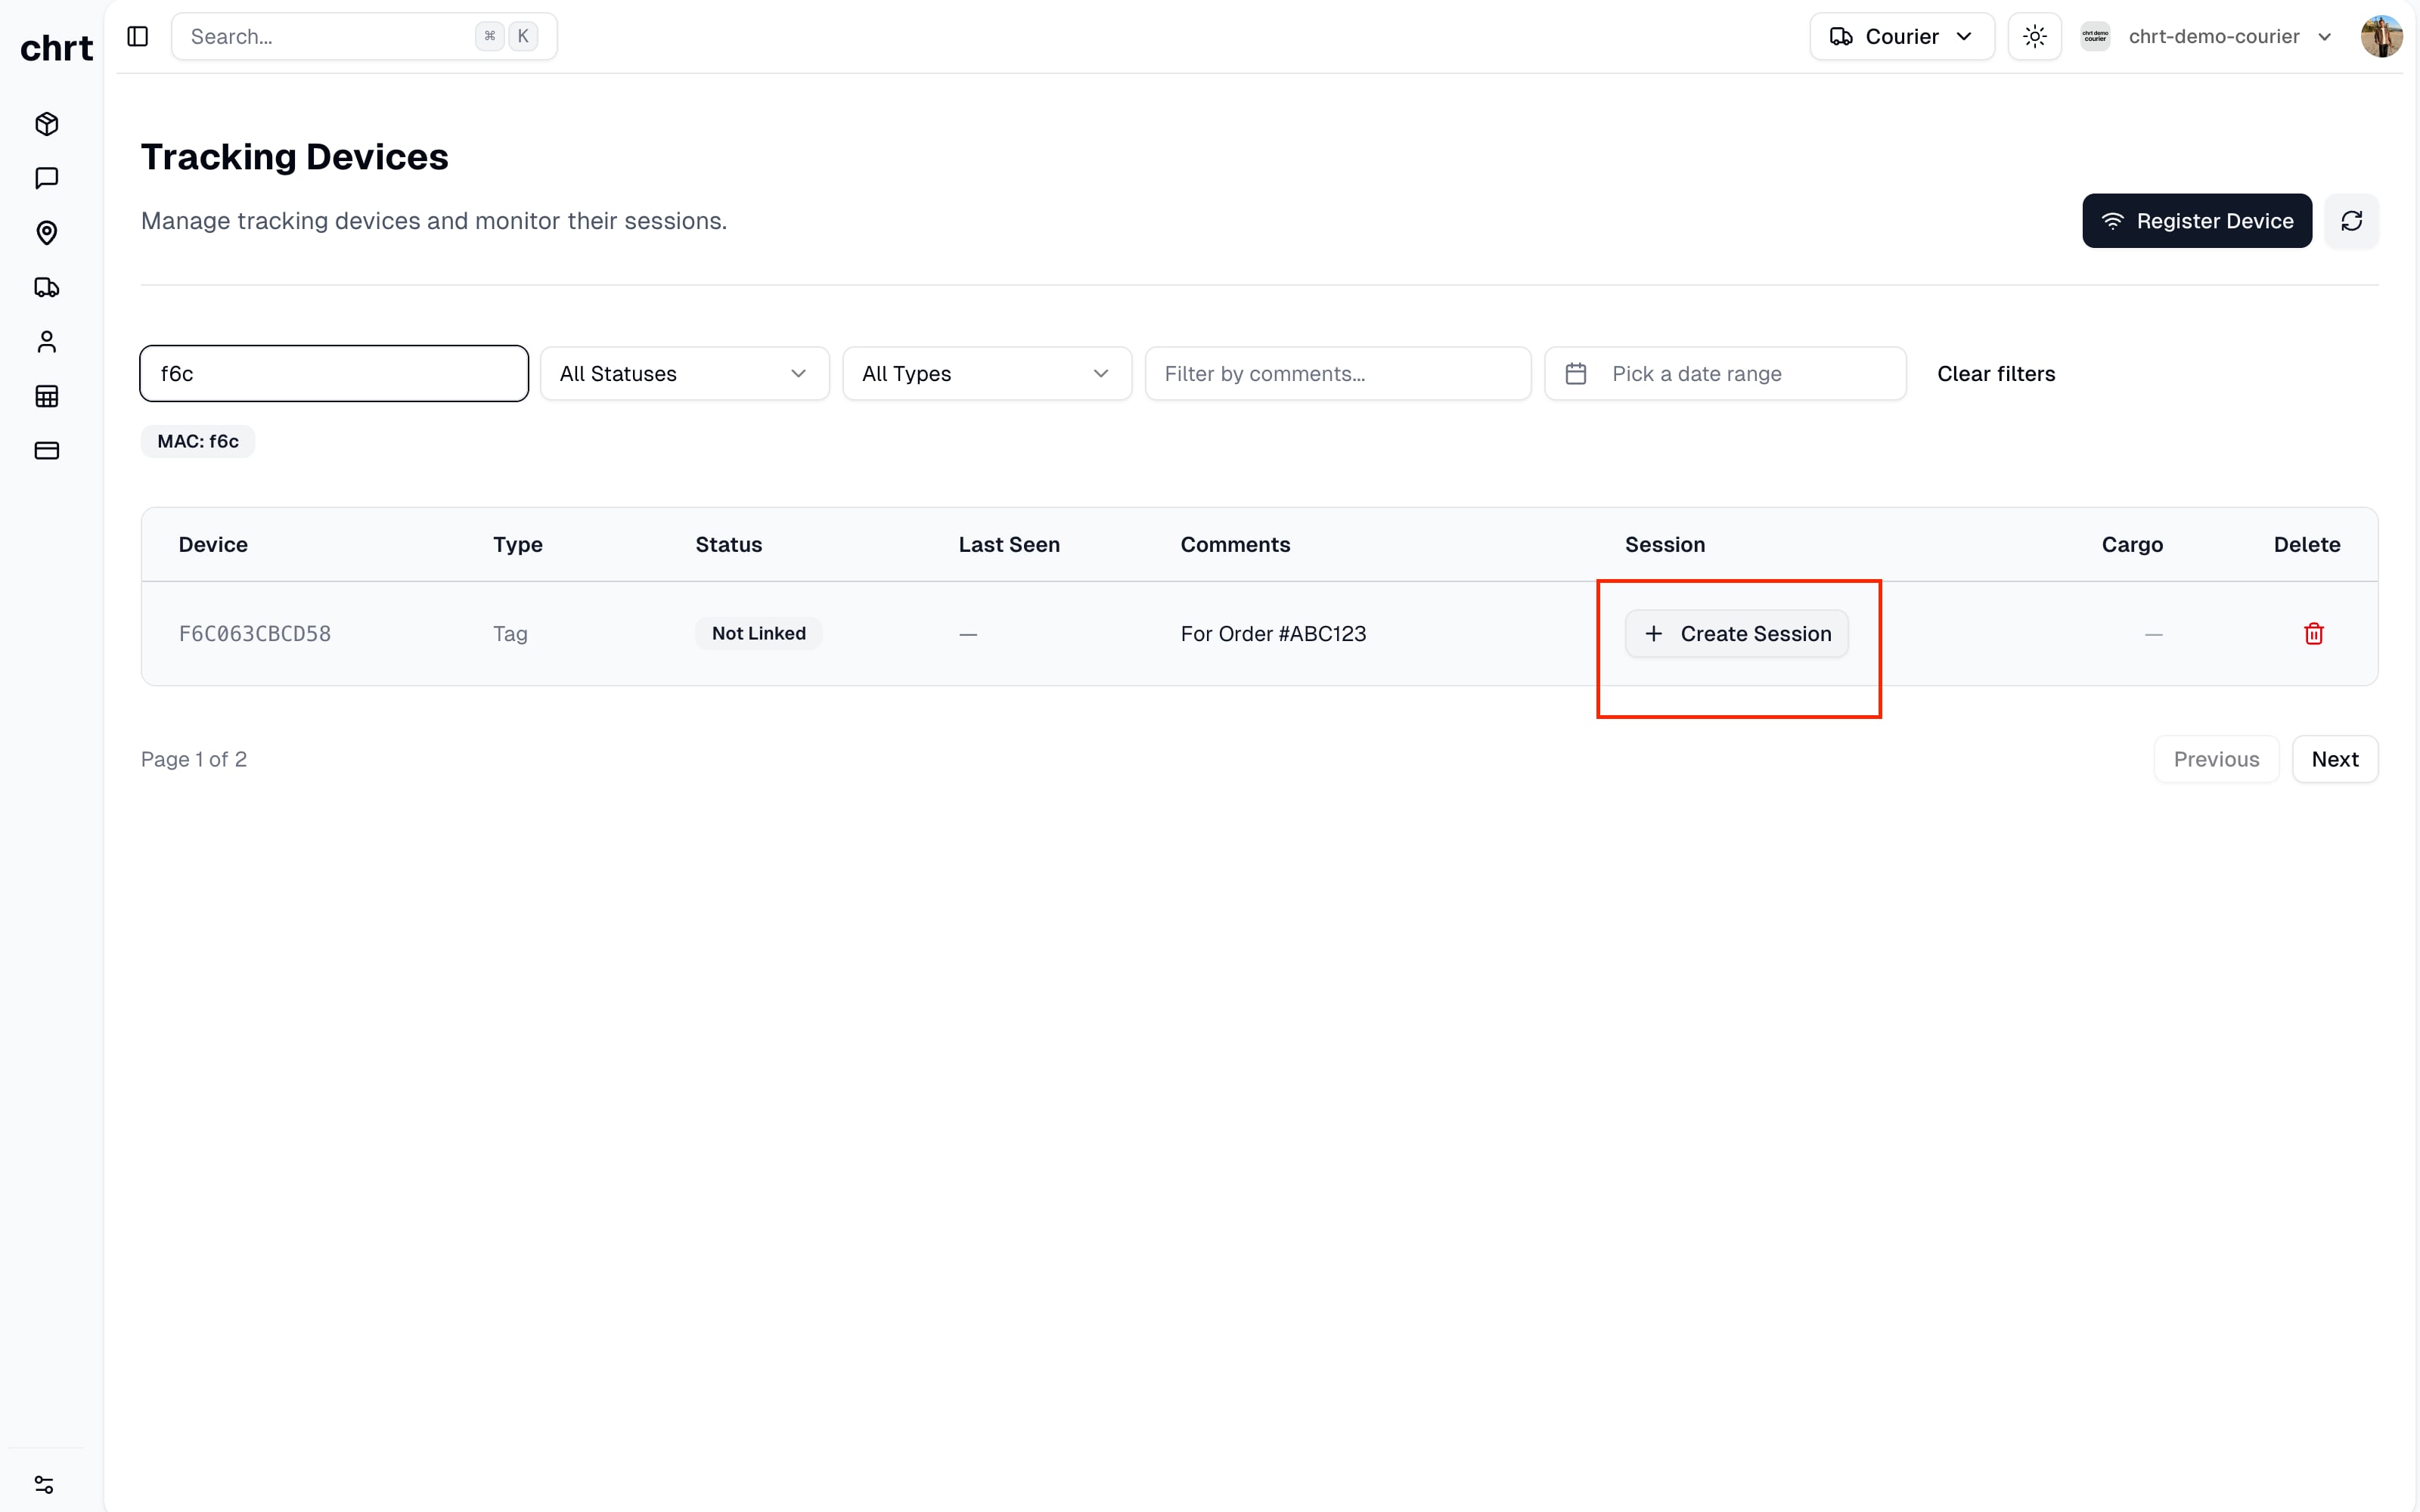Click the Register Device button
Screen dimensions: 2420x1512
coord(2196,221)
